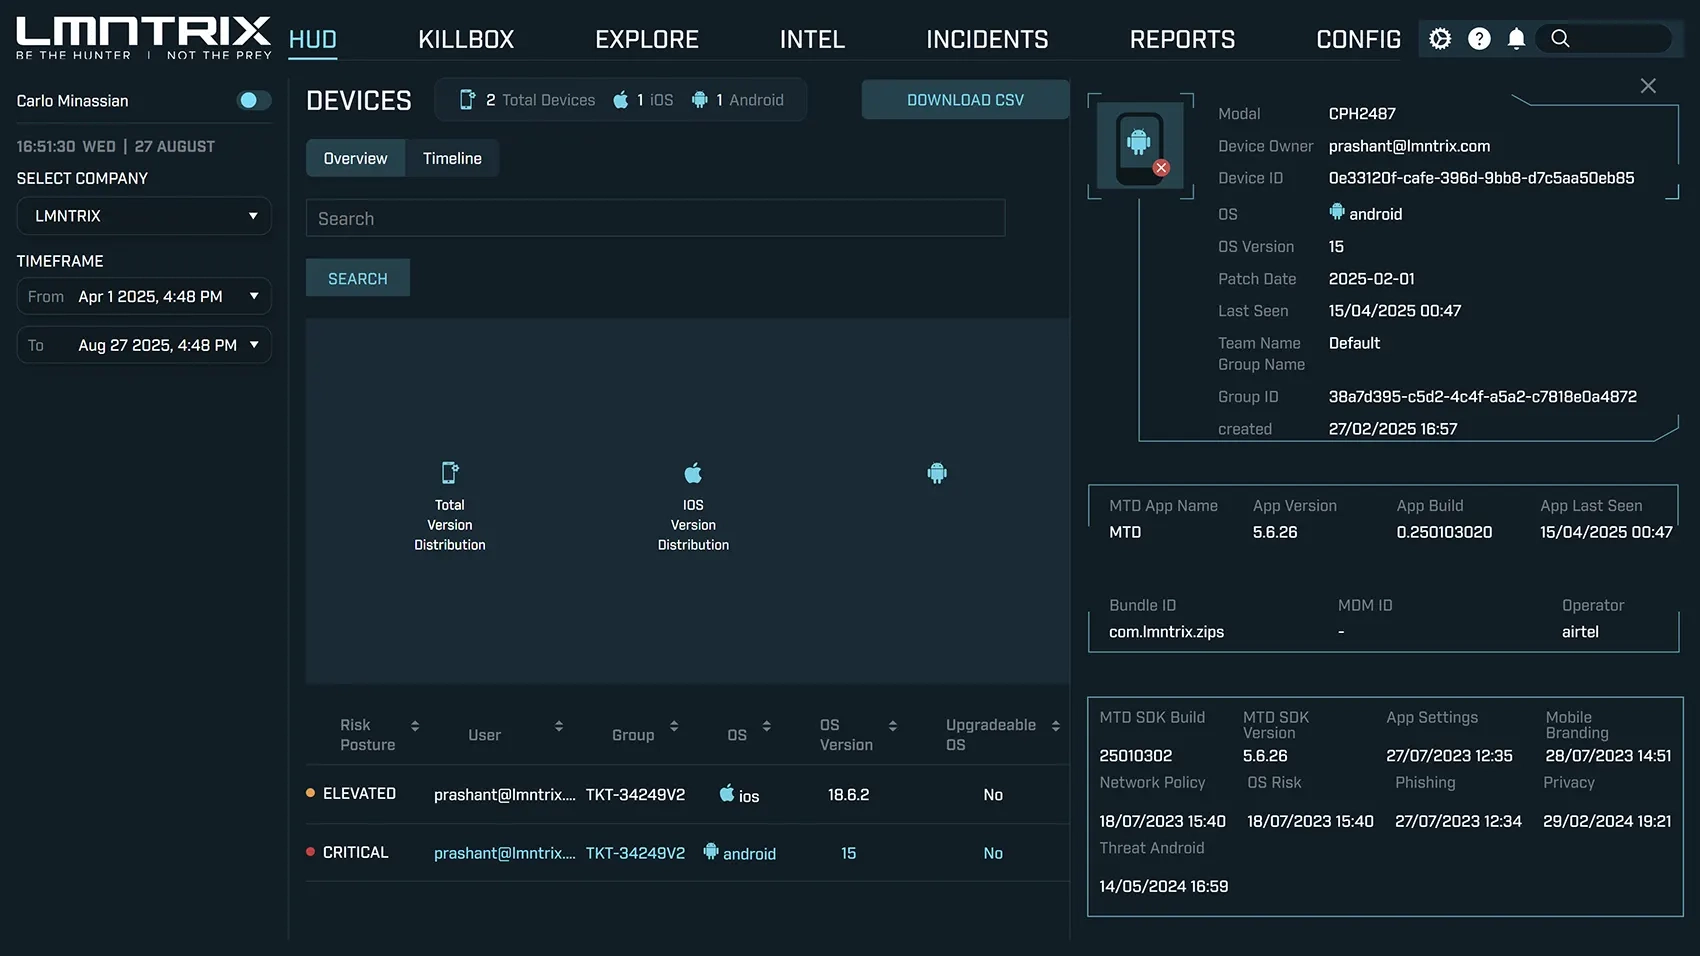Screen dimensions: 1700x956
Task: Open the KILLBOX menu
Action: pos(466,40)
